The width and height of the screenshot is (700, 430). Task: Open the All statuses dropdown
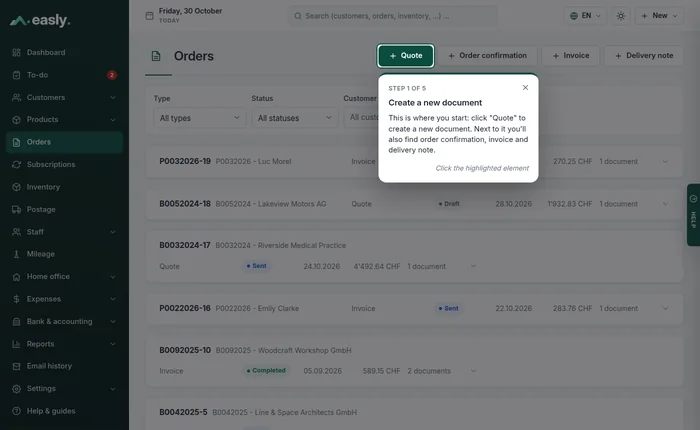pos(295,118)
